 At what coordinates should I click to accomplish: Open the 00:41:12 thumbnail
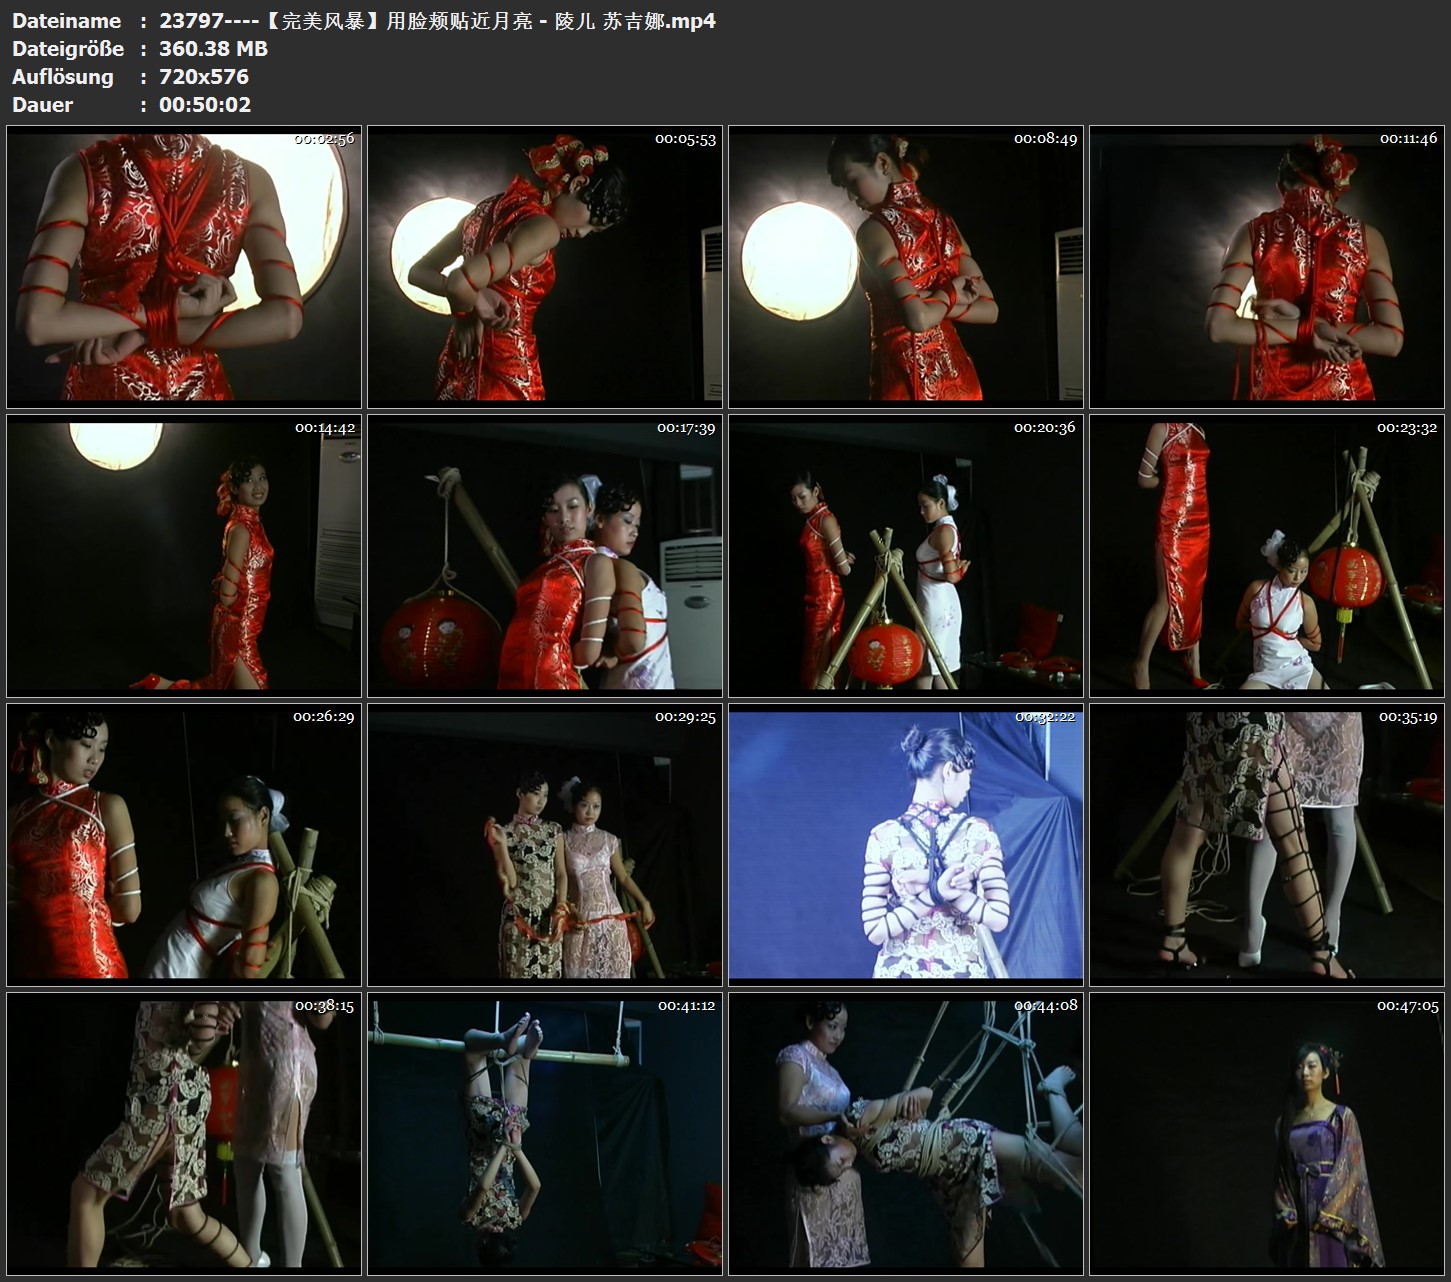point(545,1133)
